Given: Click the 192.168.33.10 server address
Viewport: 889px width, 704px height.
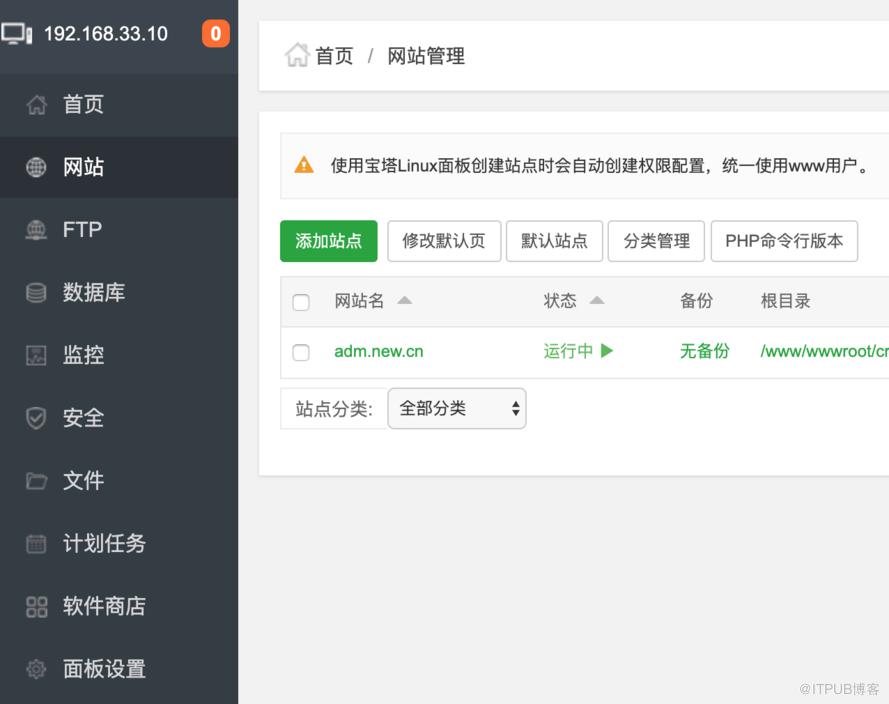Looking at the screenshot, I should (106, 34).
